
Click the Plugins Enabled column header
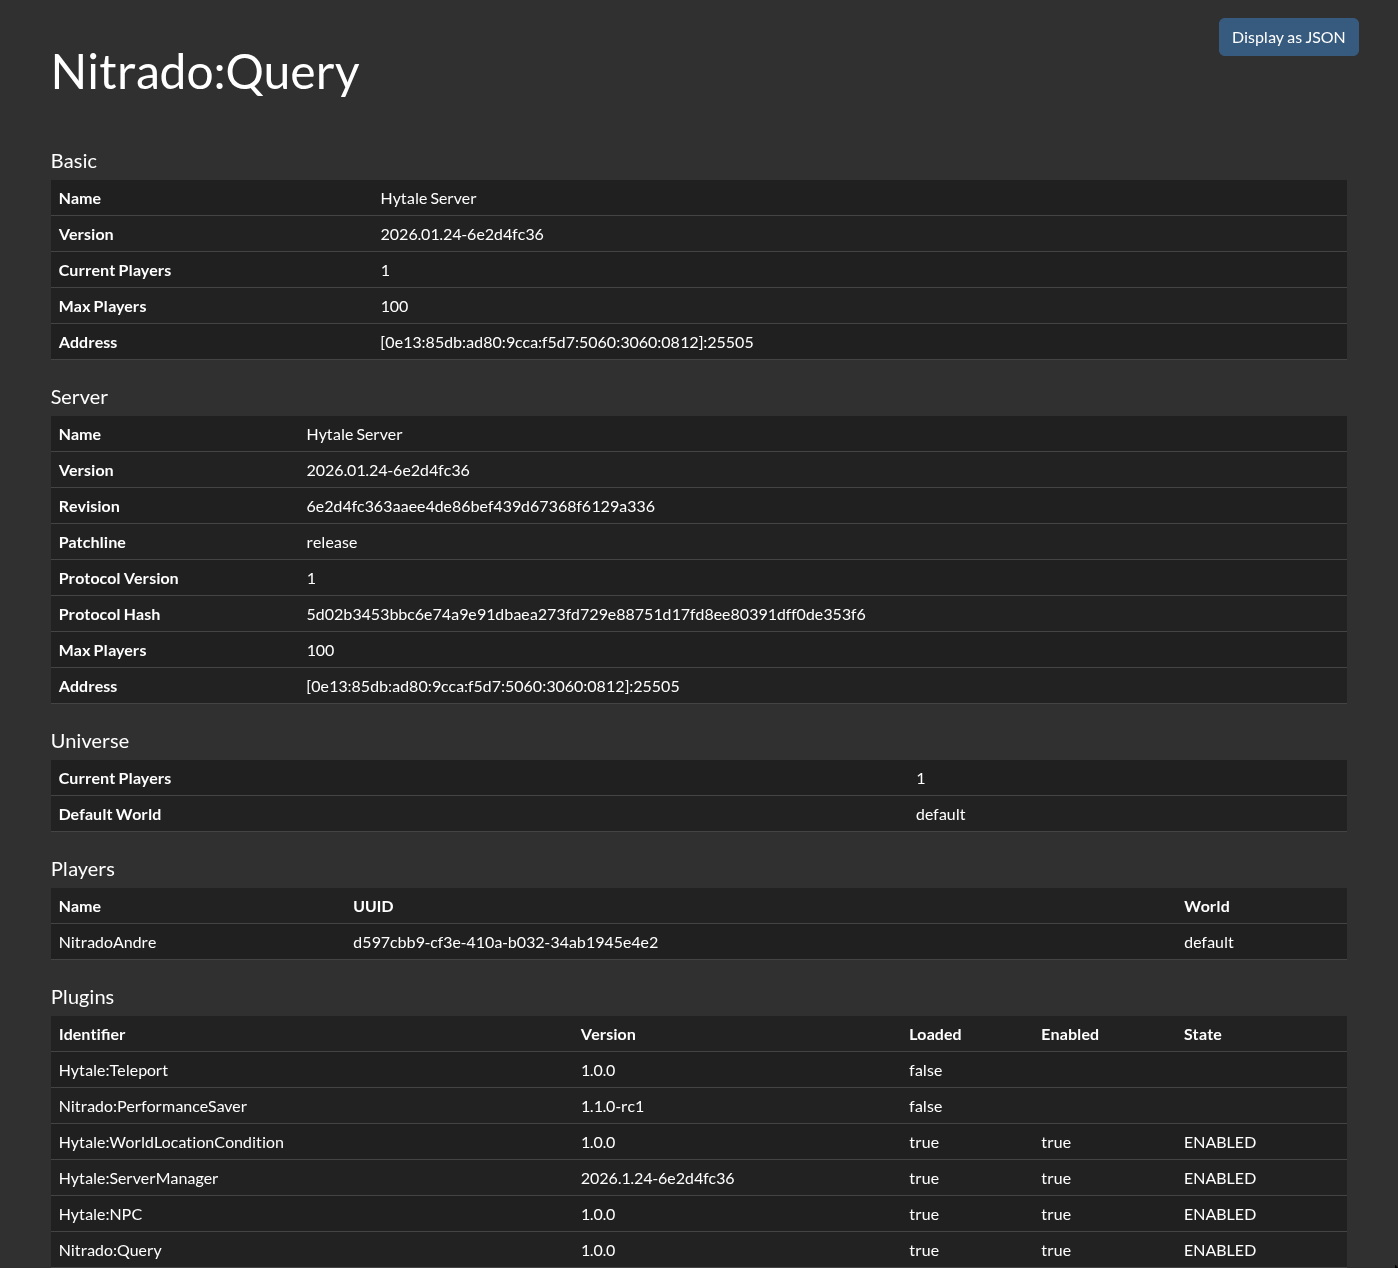click(x=1070, y=1034)
